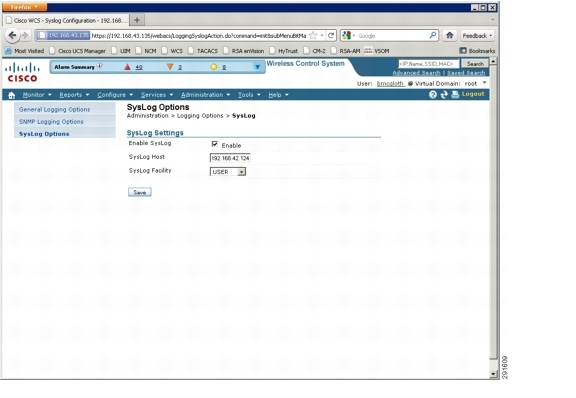Click the bmcgloth user link
The width and height of the screenshot is (576, 398).
pos(390,83)
